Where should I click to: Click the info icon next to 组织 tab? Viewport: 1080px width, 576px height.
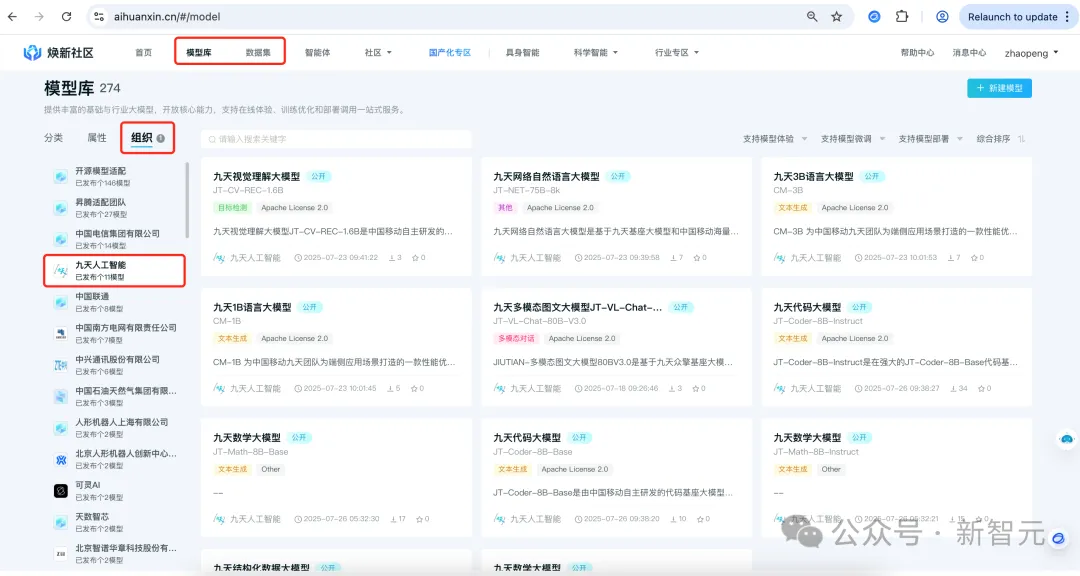pyautogui.click(x=160, y=138)
